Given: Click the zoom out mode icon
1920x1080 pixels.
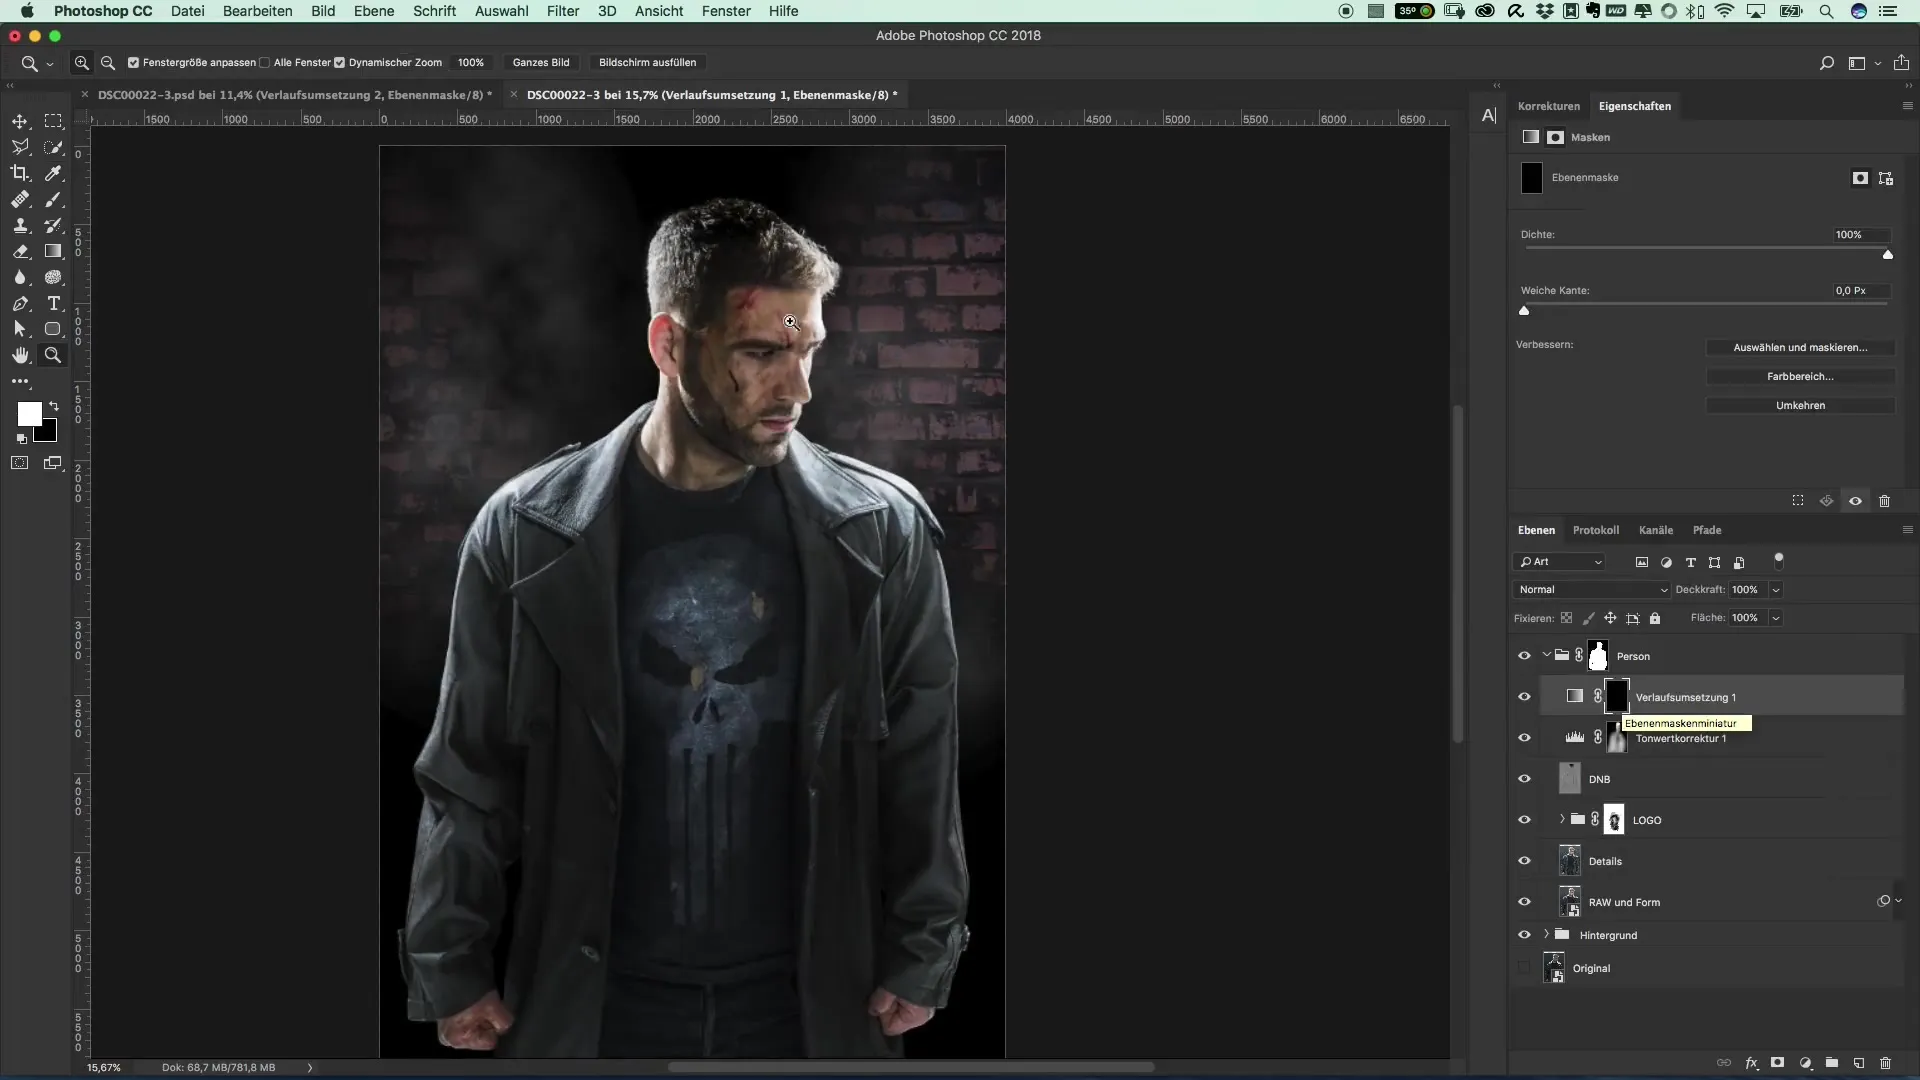Looking at the screenshot, I should coord(108,62).
